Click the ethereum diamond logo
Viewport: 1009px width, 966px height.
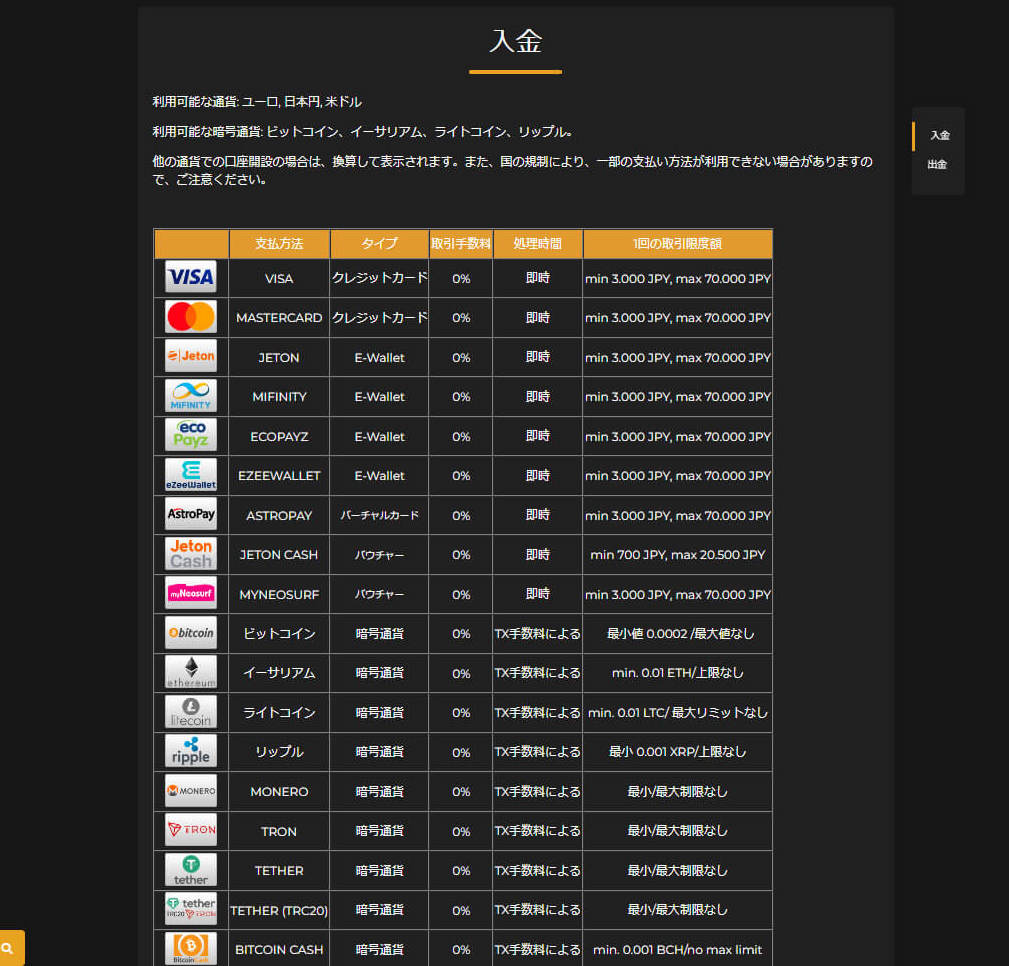coord(190,672)
